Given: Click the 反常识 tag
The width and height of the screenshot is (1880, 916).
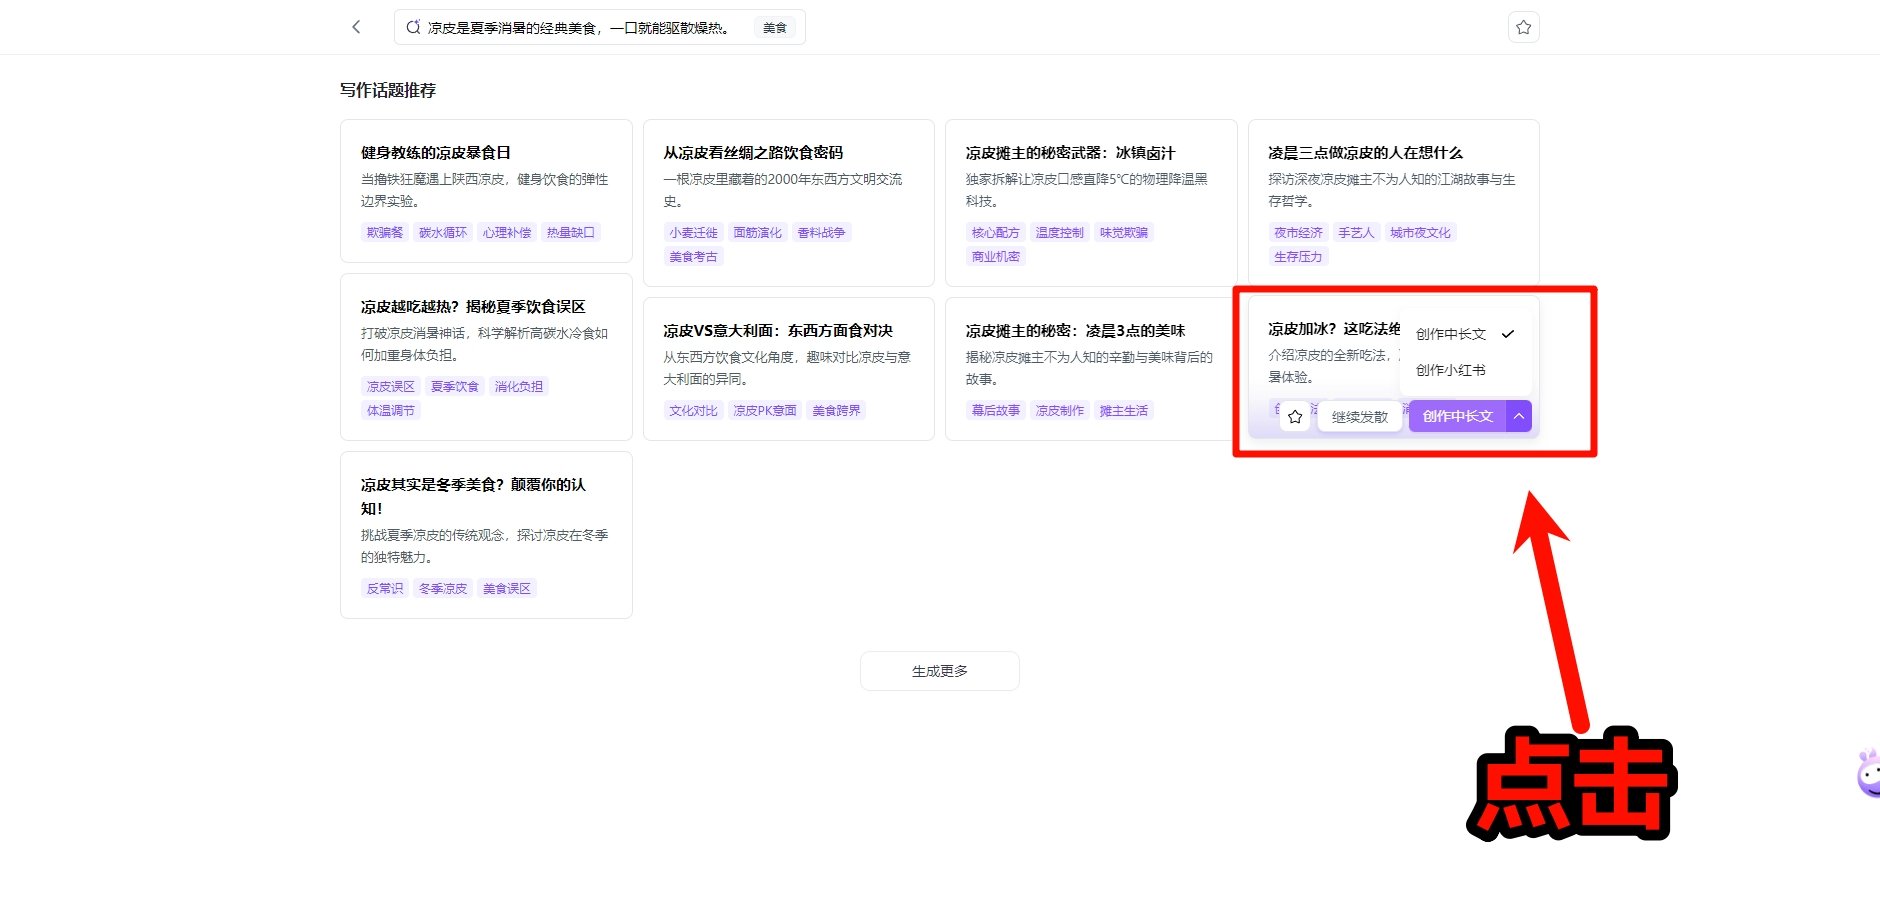Looking at the screenshot, I should click(x=384, y=589).
